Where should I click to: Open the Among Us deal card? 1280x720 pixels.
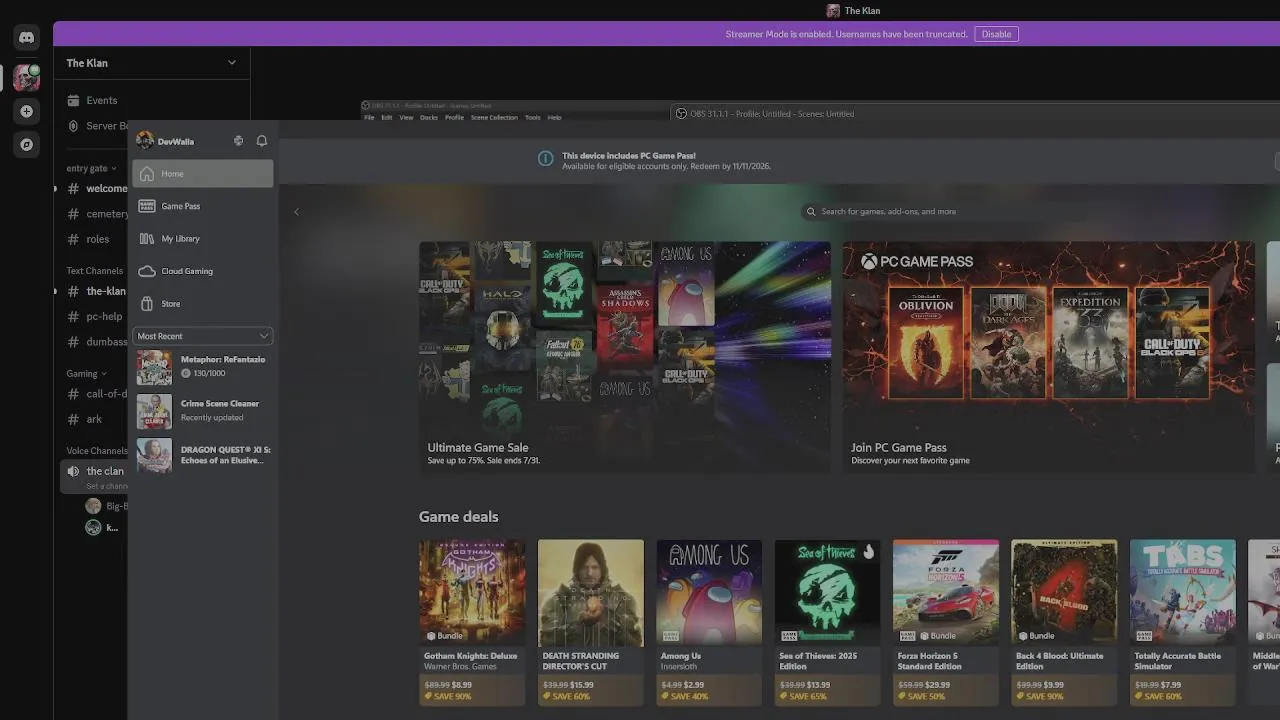point(709,623)
